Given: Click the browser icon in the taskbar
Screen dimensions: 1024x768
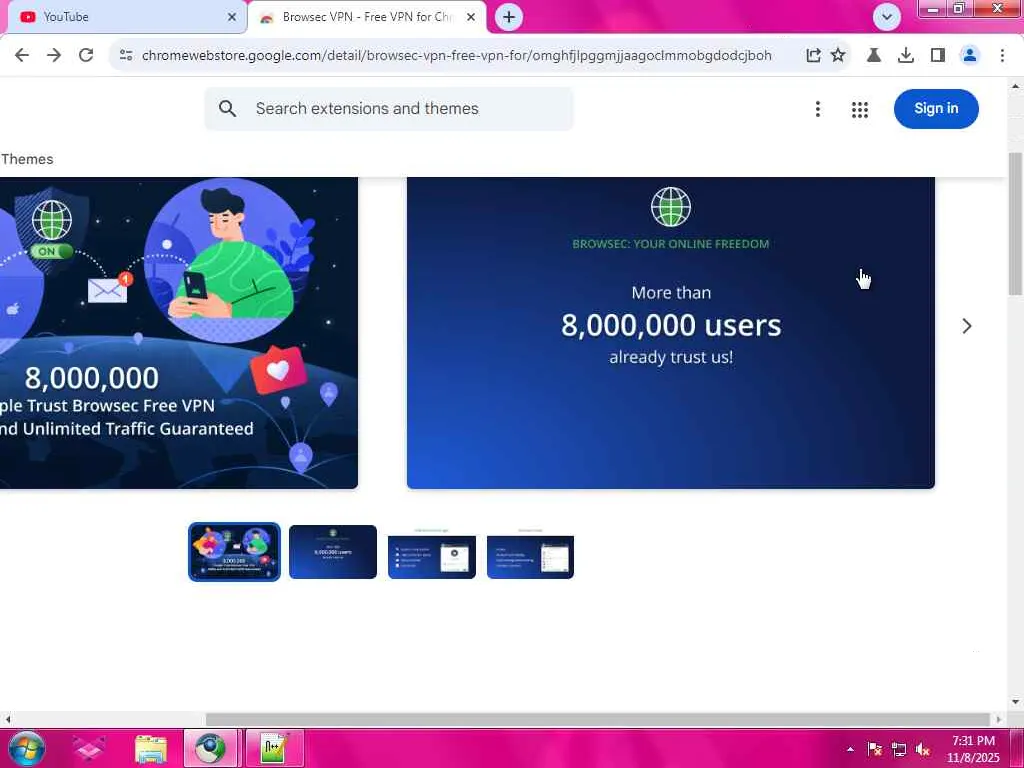Looking at the screenshot, I should pos(210,749).
